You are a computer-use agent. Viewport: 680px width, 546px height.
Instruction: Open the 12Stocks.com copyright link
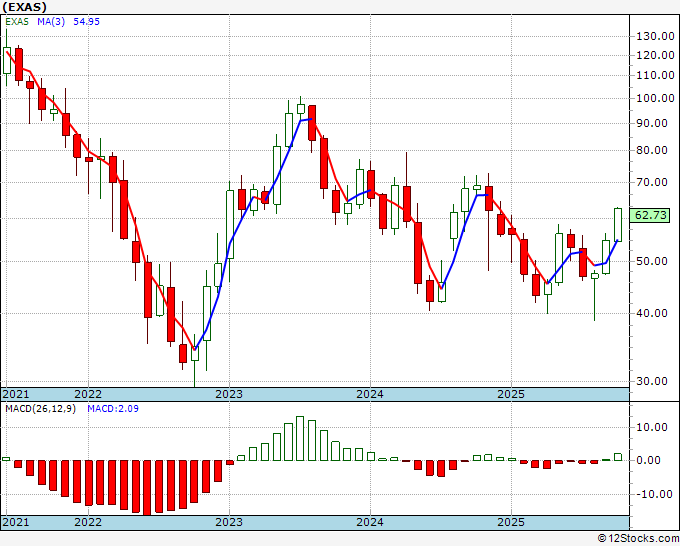(x=638, y=539)
